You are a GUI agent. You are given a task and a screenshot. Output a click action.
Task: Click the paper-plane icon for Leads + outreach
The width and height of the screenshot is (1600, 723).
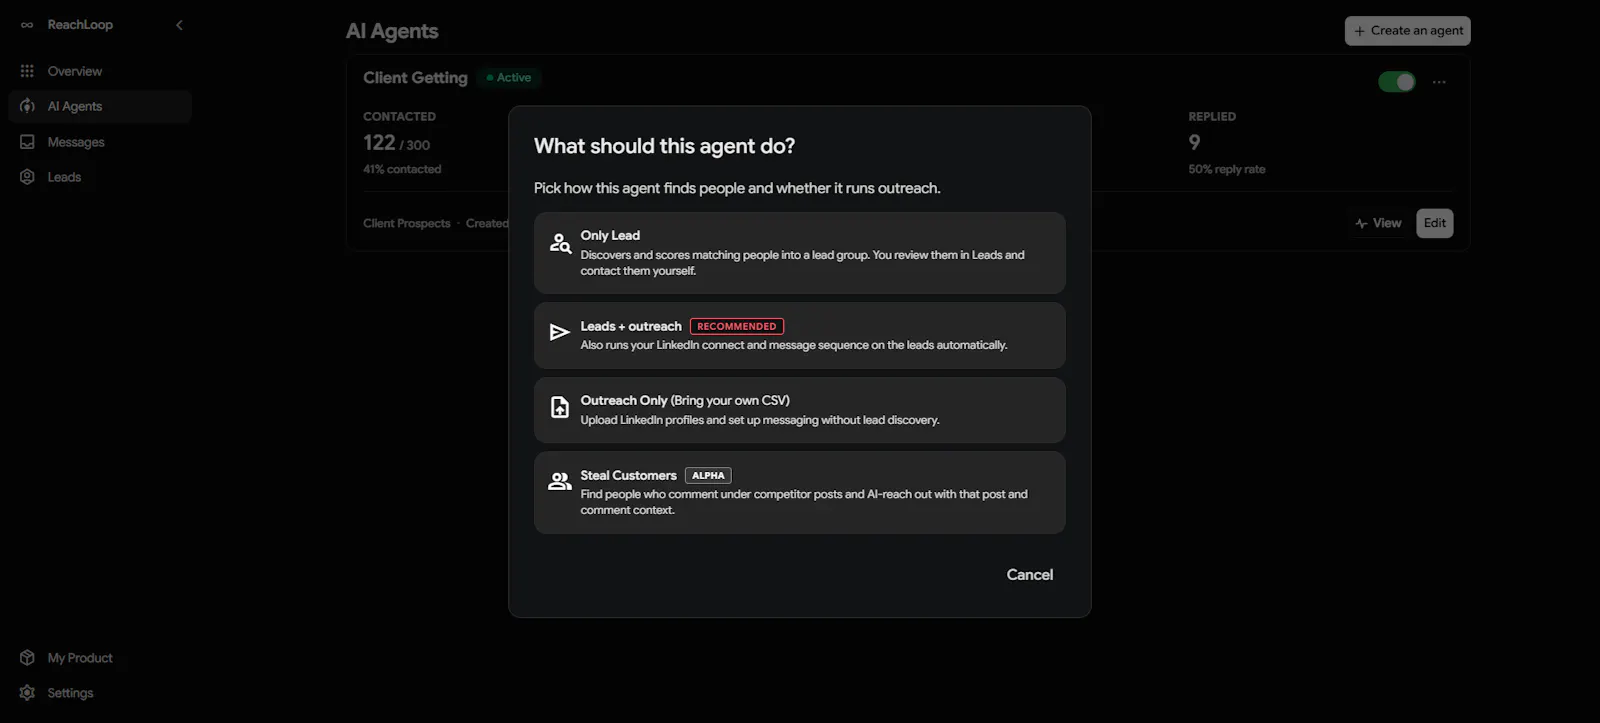click(560, 333)
